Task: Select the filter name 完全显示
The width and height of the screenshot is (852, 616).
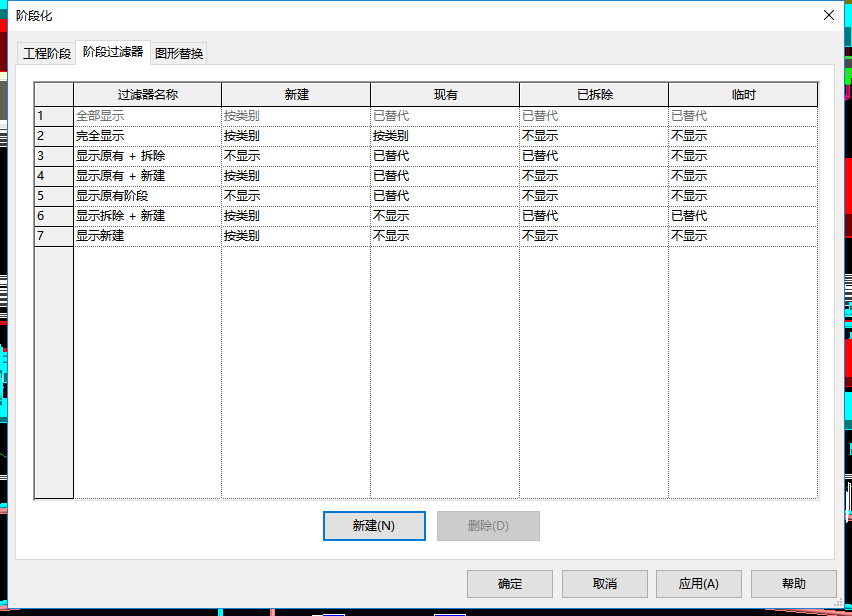Action: tap(147, 136)
